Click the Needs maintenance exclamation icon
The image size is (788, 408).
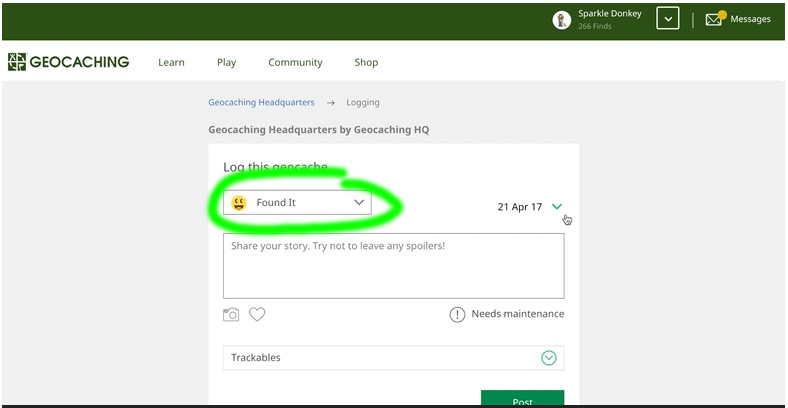[x=457, y=315]
